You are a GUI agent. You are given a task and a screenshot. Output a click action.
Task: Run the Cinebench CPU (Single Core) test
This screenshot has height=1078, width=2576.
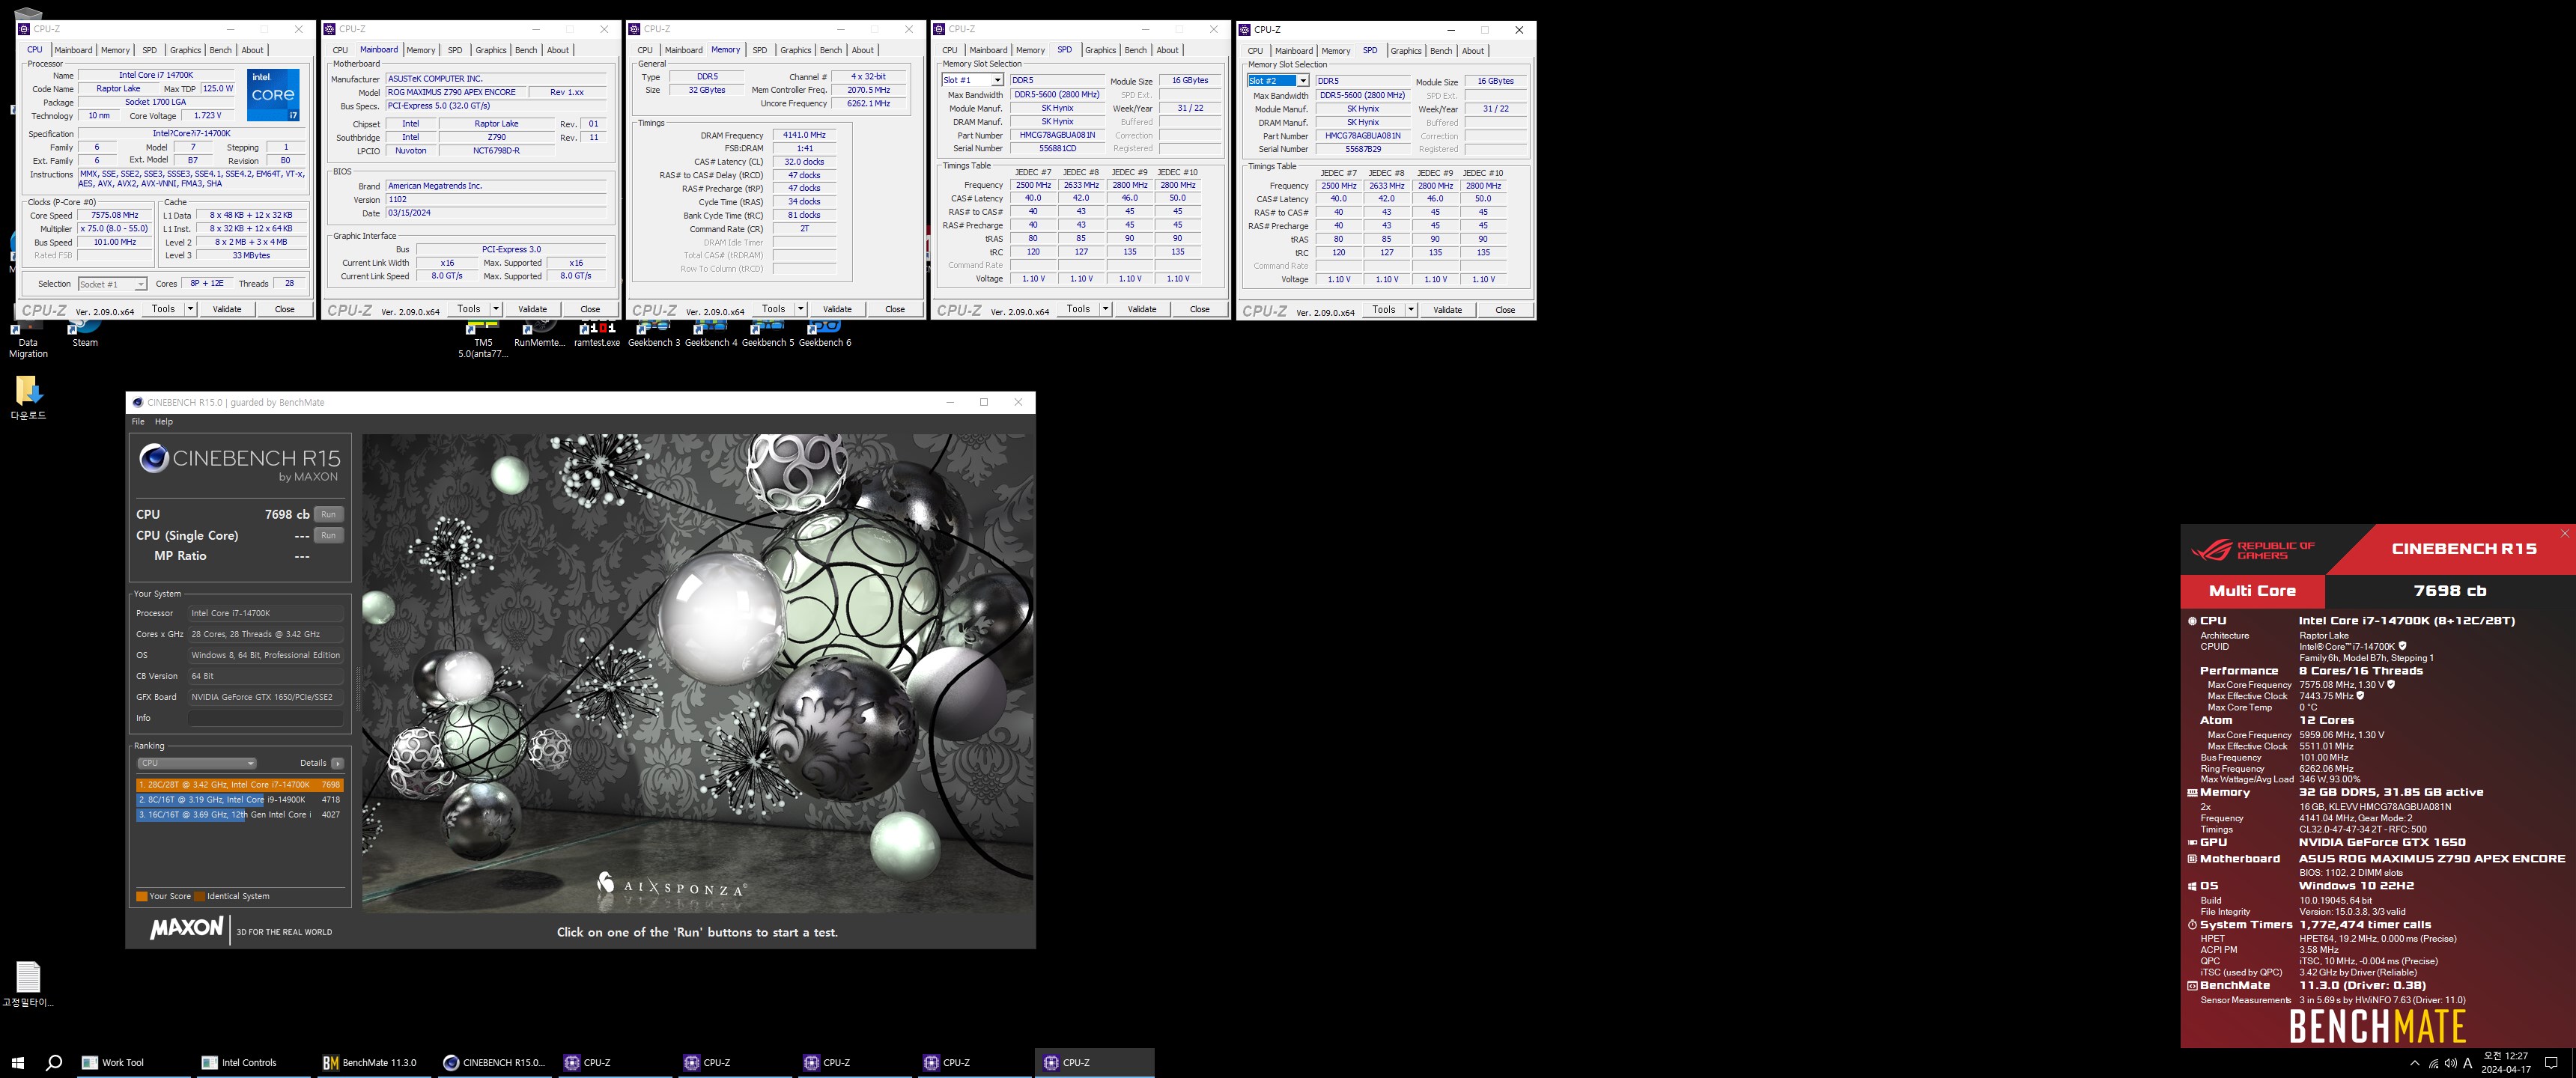328,535
